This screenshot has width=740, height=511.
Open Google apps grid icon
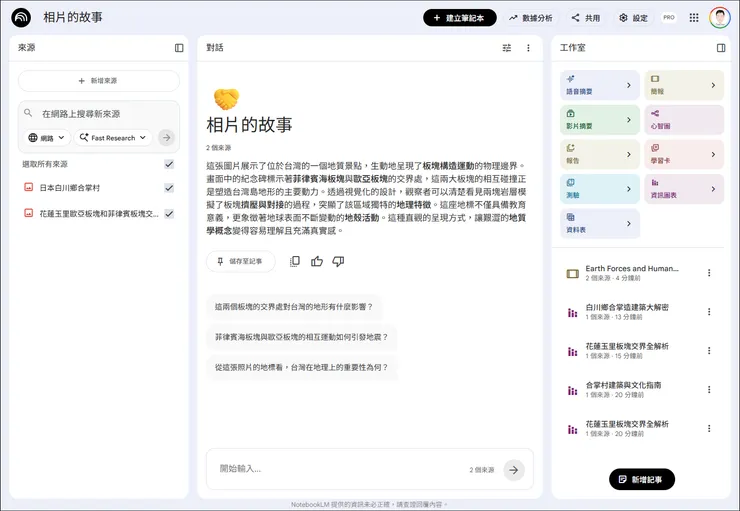(694, 18)
